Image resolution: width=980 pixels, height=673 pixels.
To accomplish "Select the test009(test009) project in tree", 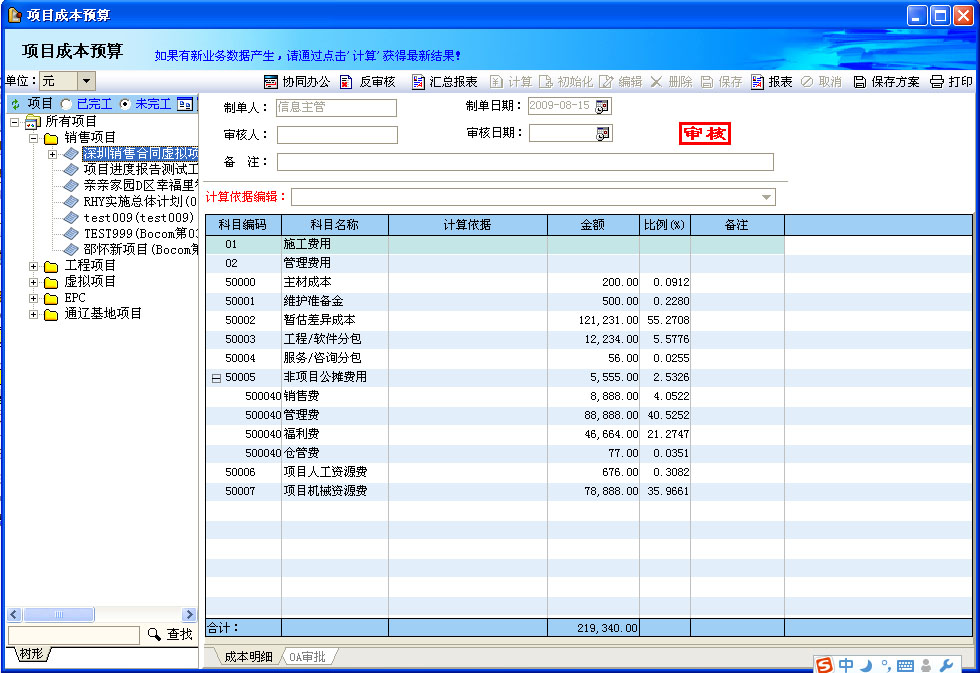I will (138, 218).
